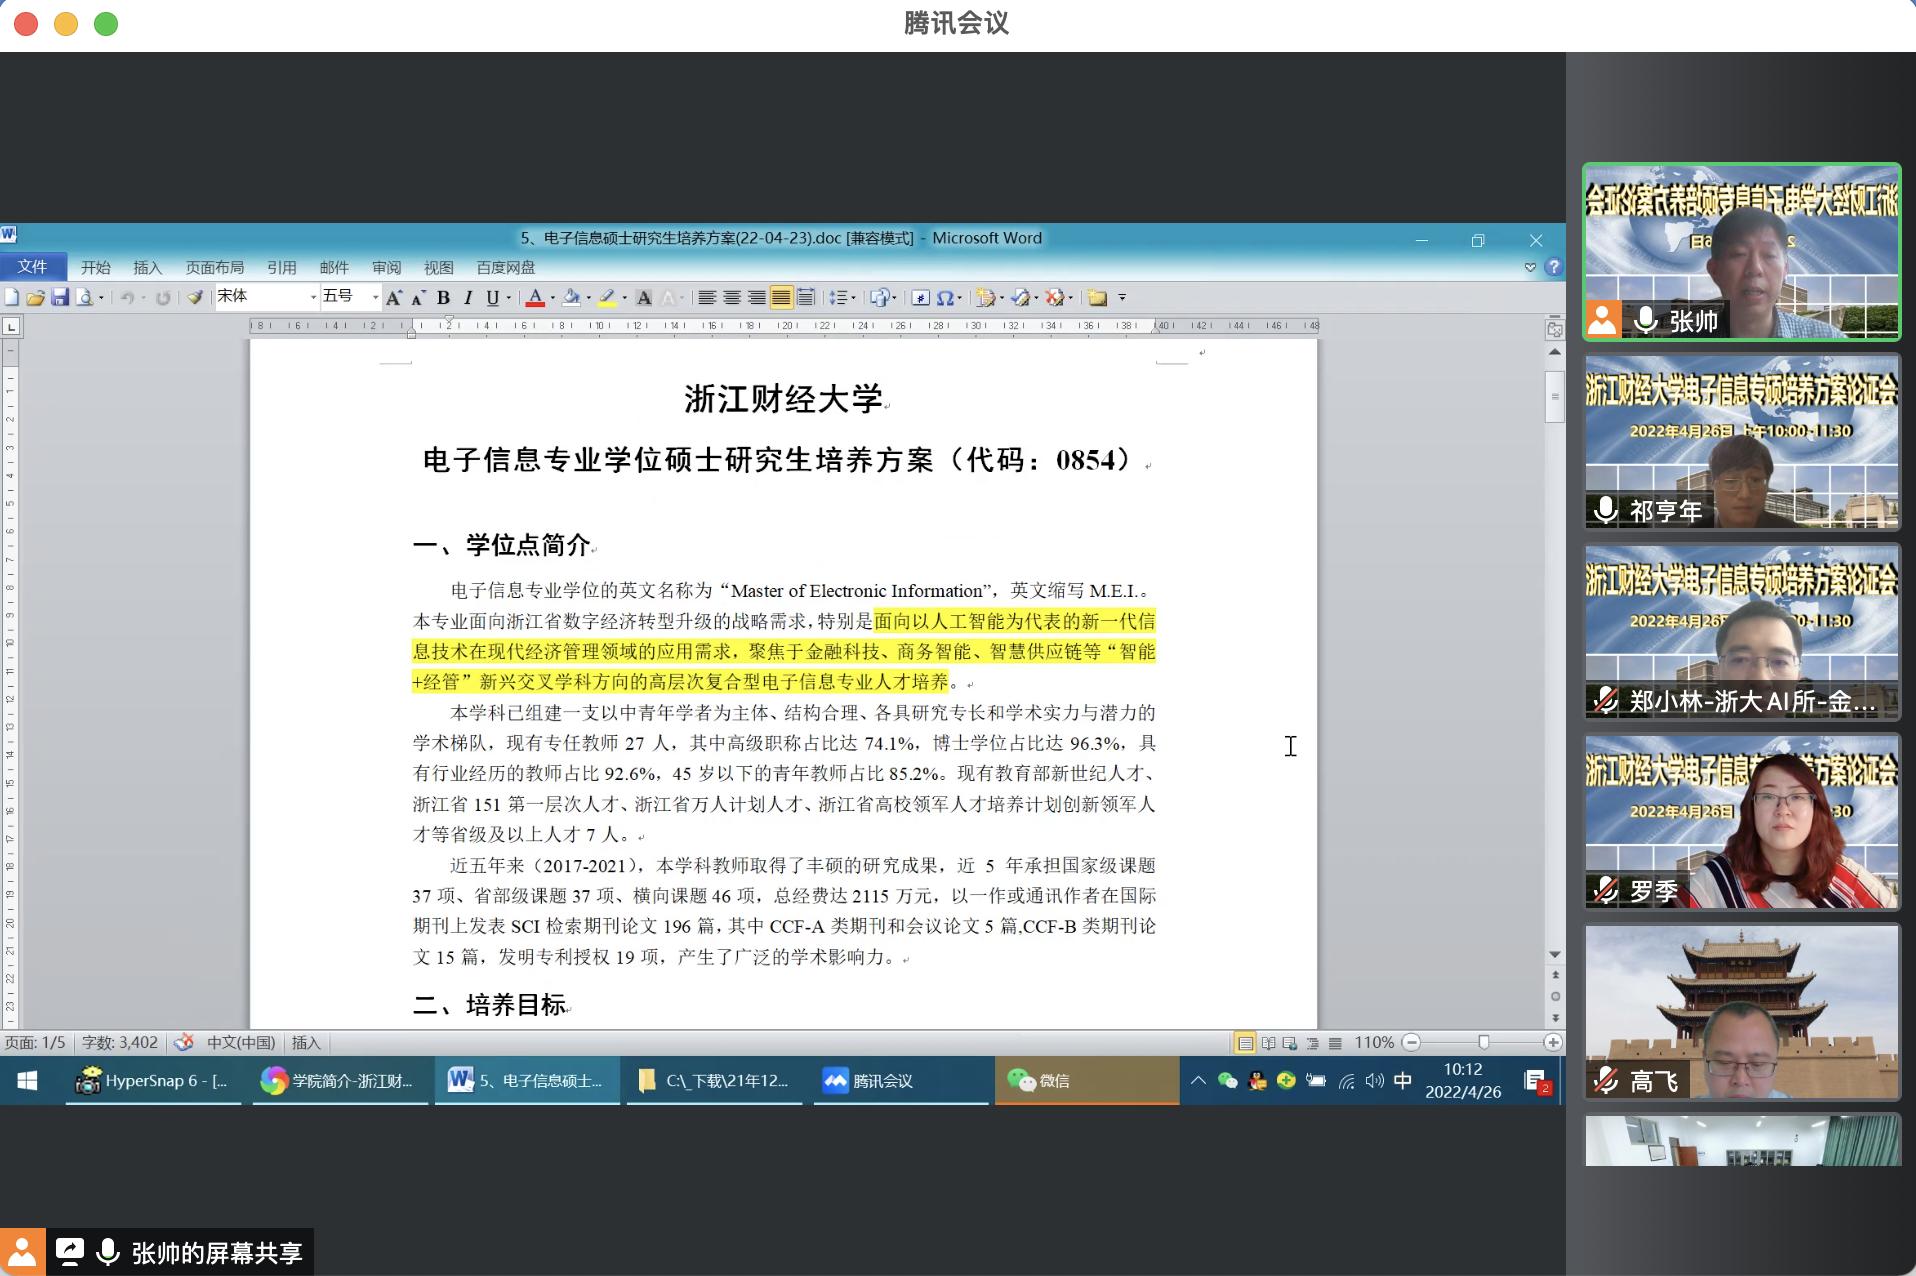Click the Save icon in Word toolbar
Image resolution: width=1916 pixels, height=1276 pixels.
[x=60, y=297]
